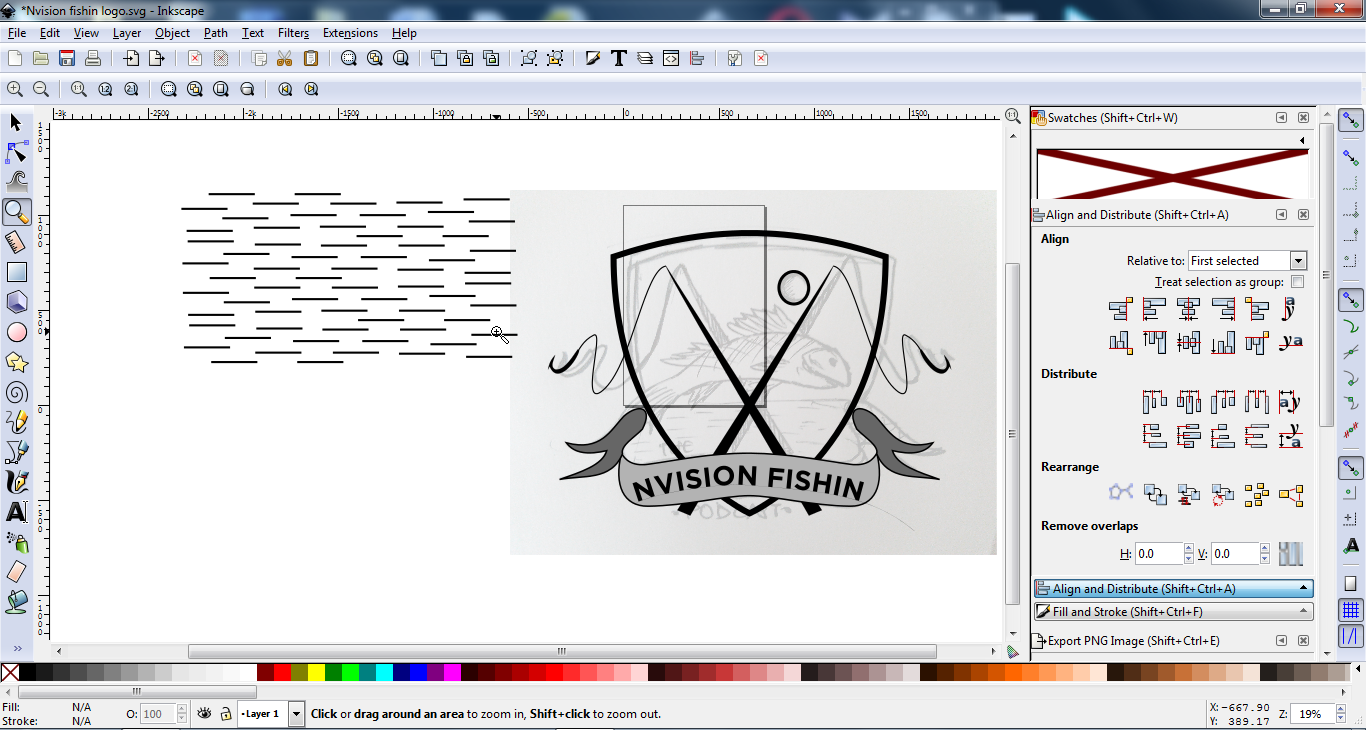Close the Swatches panel
This screenshot has height=730, width=1366.
1303,118
